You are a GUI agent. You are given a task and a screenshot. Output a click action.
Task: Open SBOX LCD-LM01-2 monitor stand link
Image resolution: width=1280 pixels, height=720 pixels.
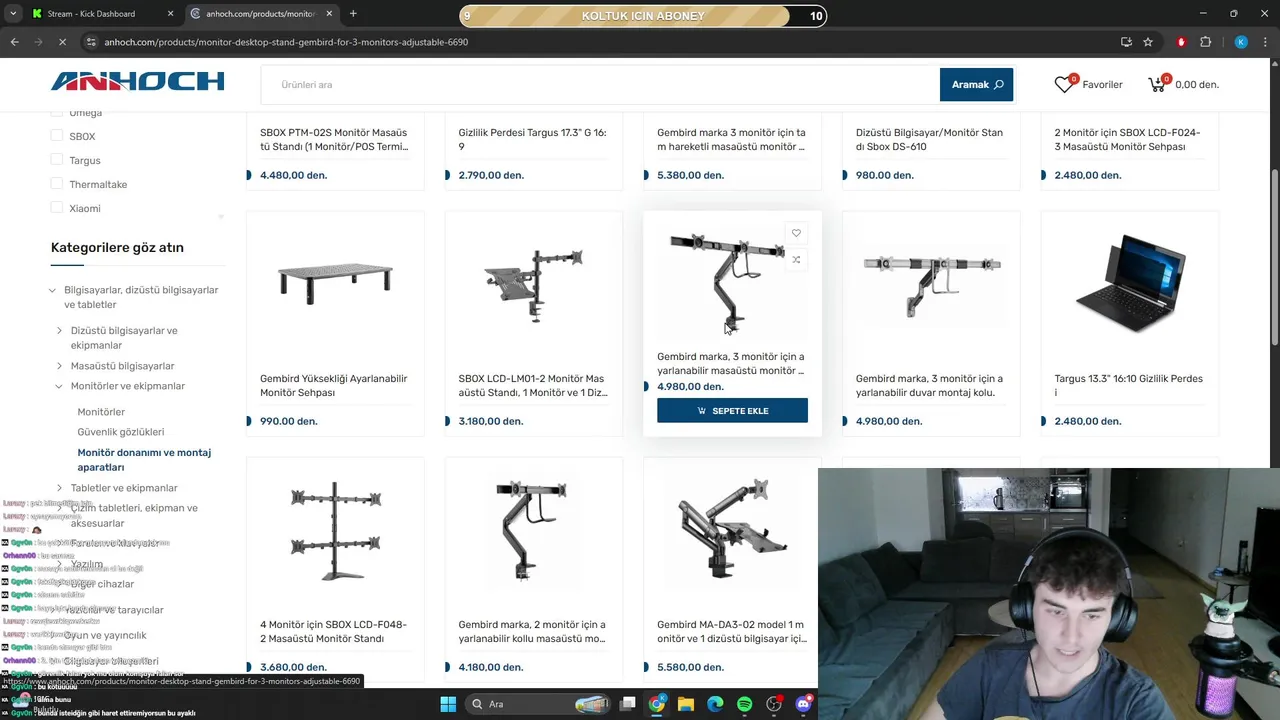[532, 386]
